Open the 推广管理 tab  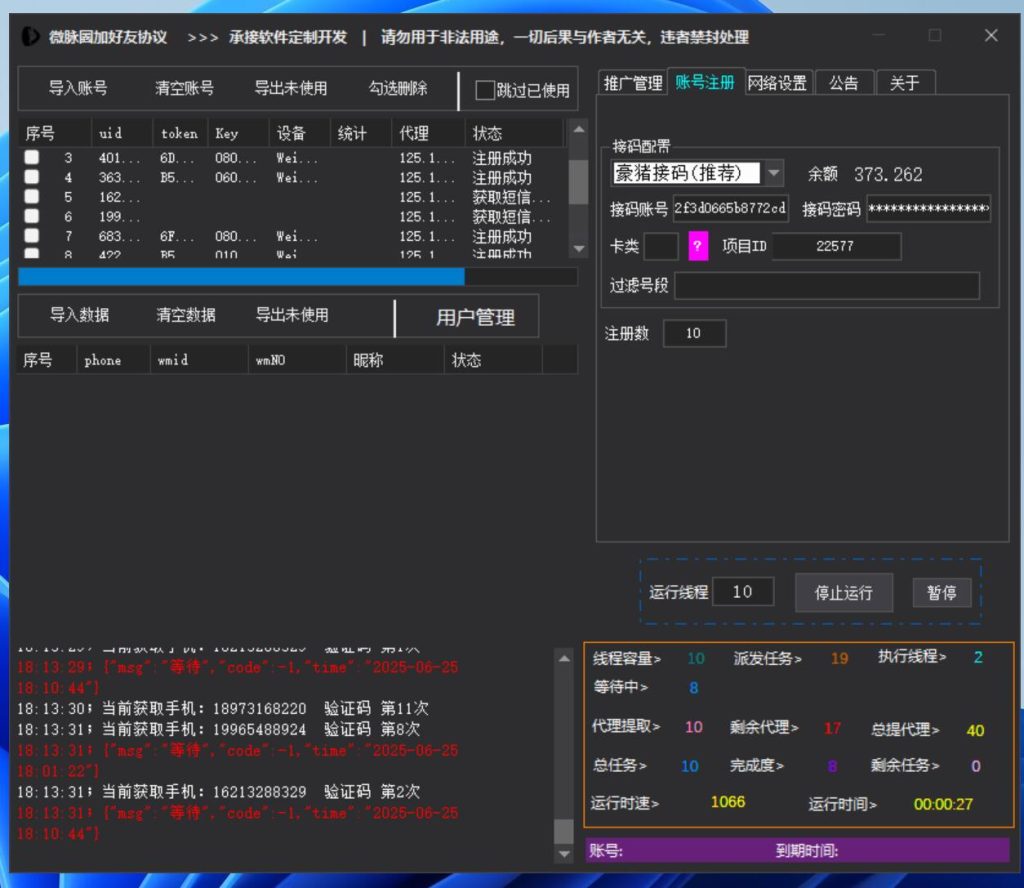tap(632, 83)
